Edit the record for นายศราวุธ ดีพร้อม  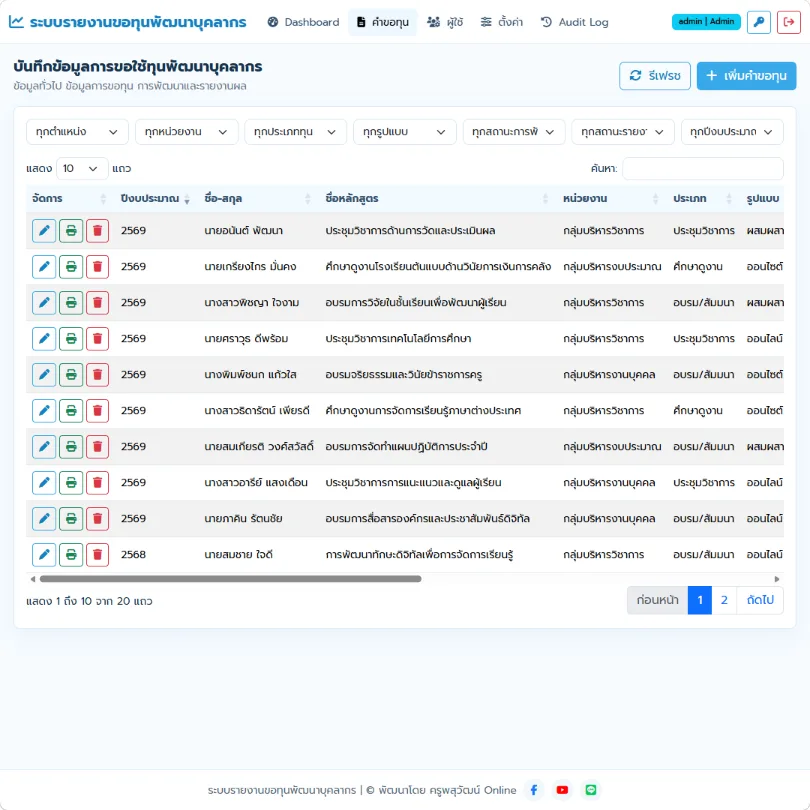tap(44, 338)
